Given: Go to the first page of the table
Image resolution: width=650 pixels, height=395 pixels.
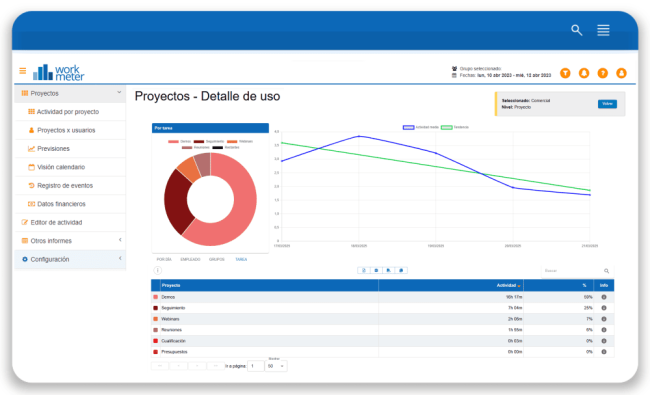Looking at the screenshot, I should 160,366.
